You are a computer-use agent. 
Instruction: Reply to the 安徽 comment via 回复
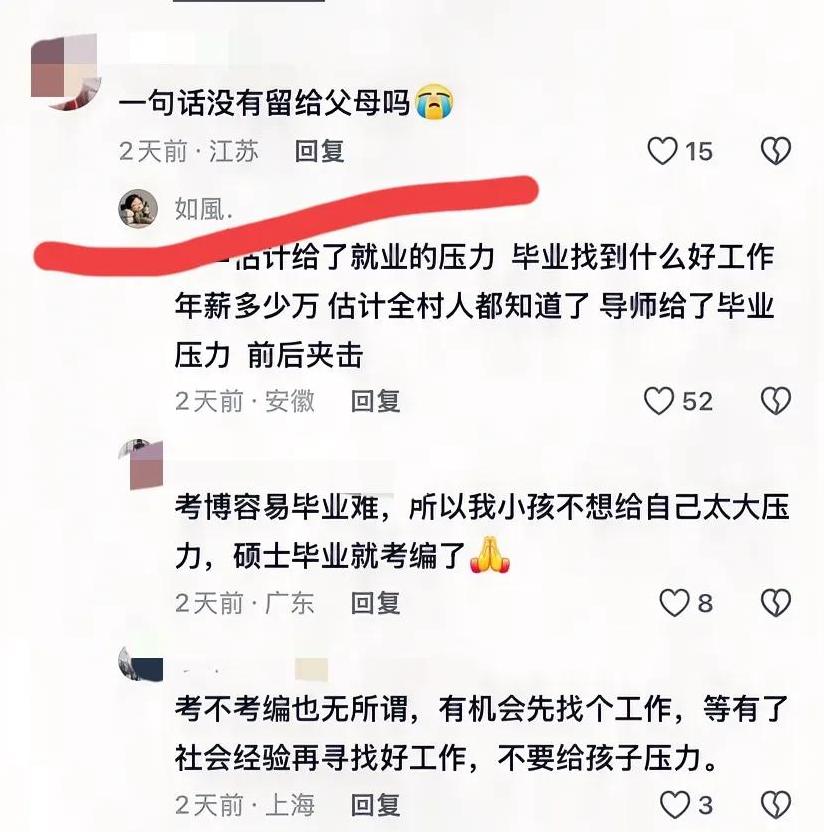375,401
